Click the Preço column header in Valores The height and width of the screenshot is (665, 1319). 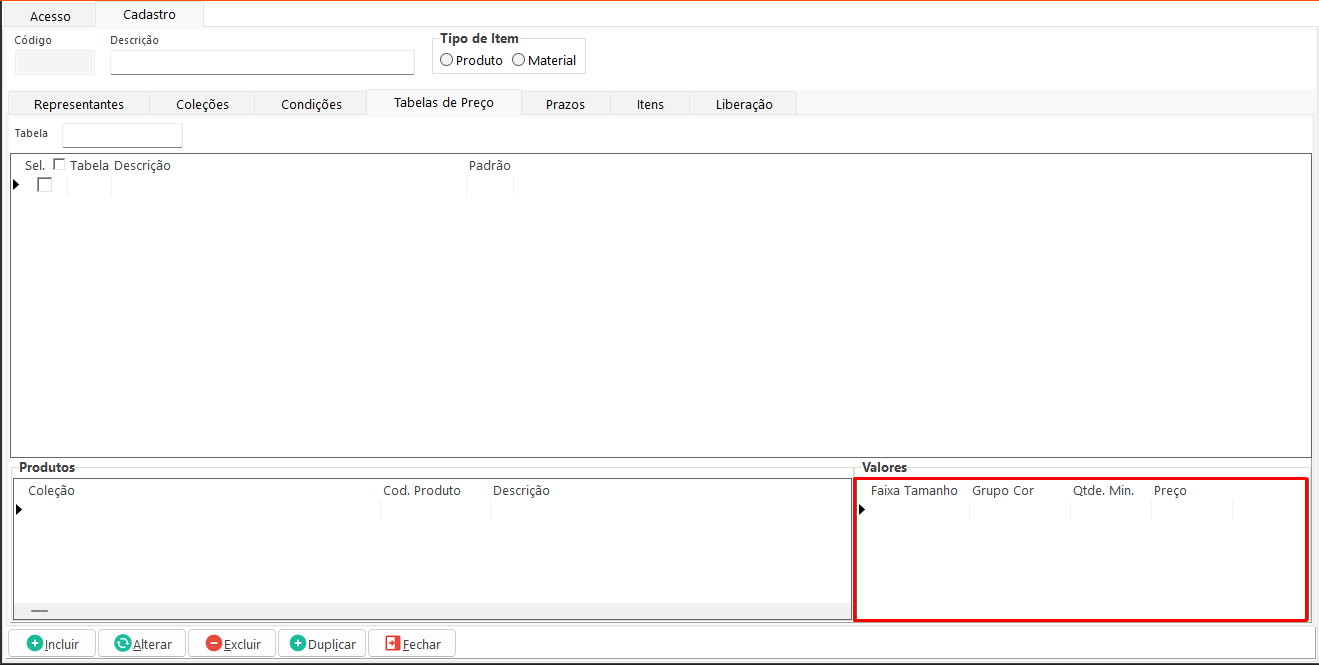click(1170, 491)
